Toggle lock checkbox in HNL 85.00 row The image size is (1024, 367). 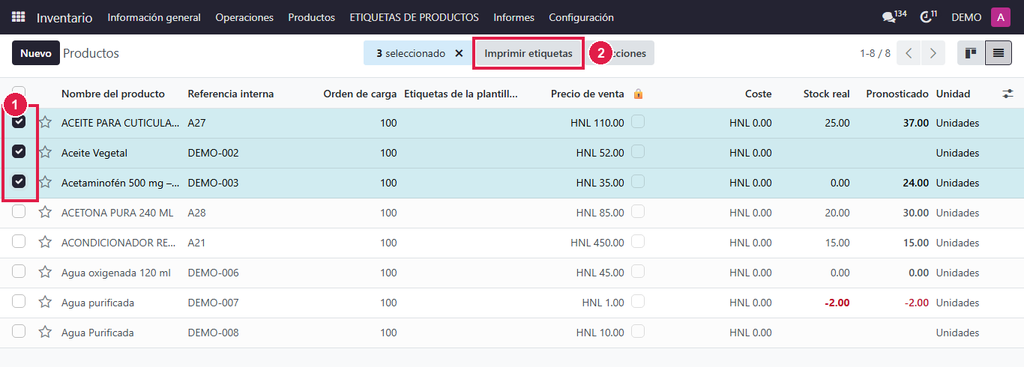[x=638, y=212]
